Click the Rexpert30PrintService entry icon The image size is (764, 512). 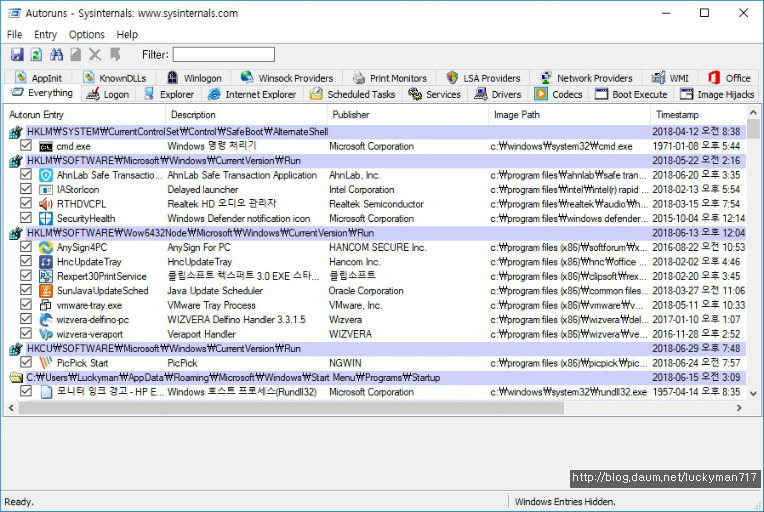(46, 276)
